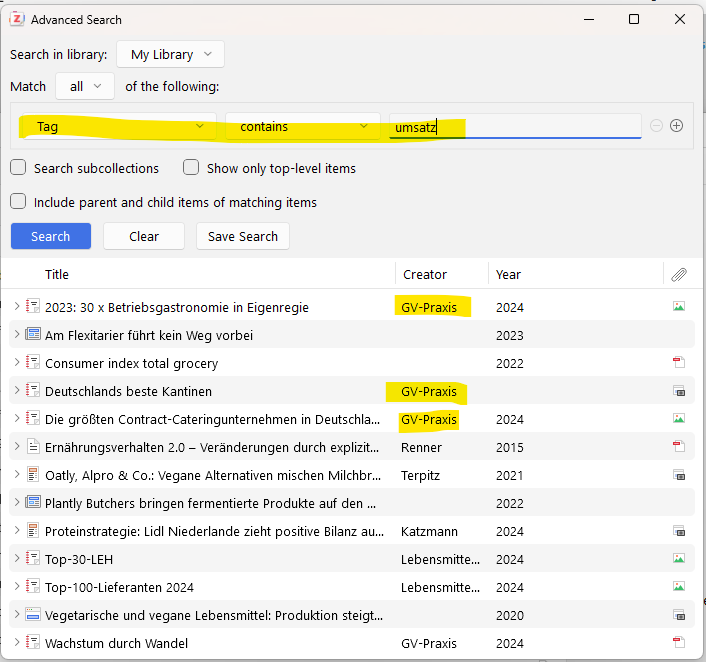
Task: Click image attachment icon for 2023: 30 x Betriebsgastronomie
Action: tap(679, 307)
